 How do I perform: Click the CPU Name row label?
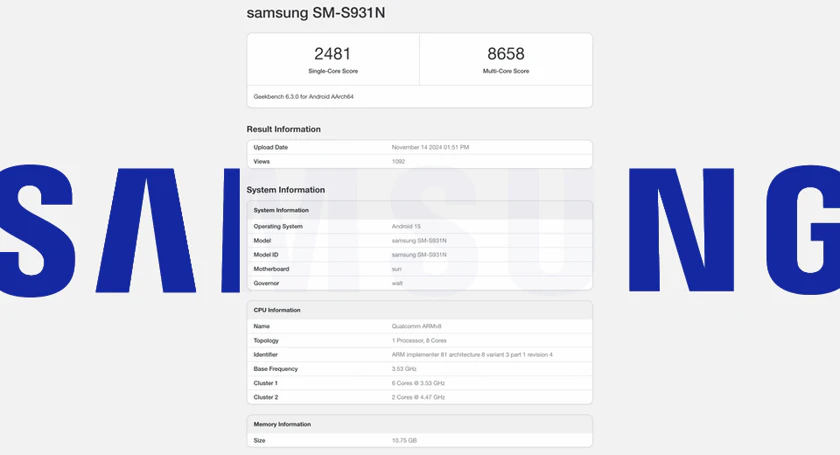tap(261, 326)
